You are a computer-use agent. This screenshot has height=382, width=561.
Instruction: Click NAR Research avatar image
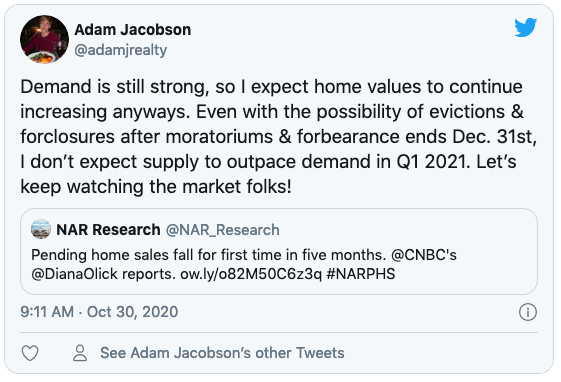[41, 229]
